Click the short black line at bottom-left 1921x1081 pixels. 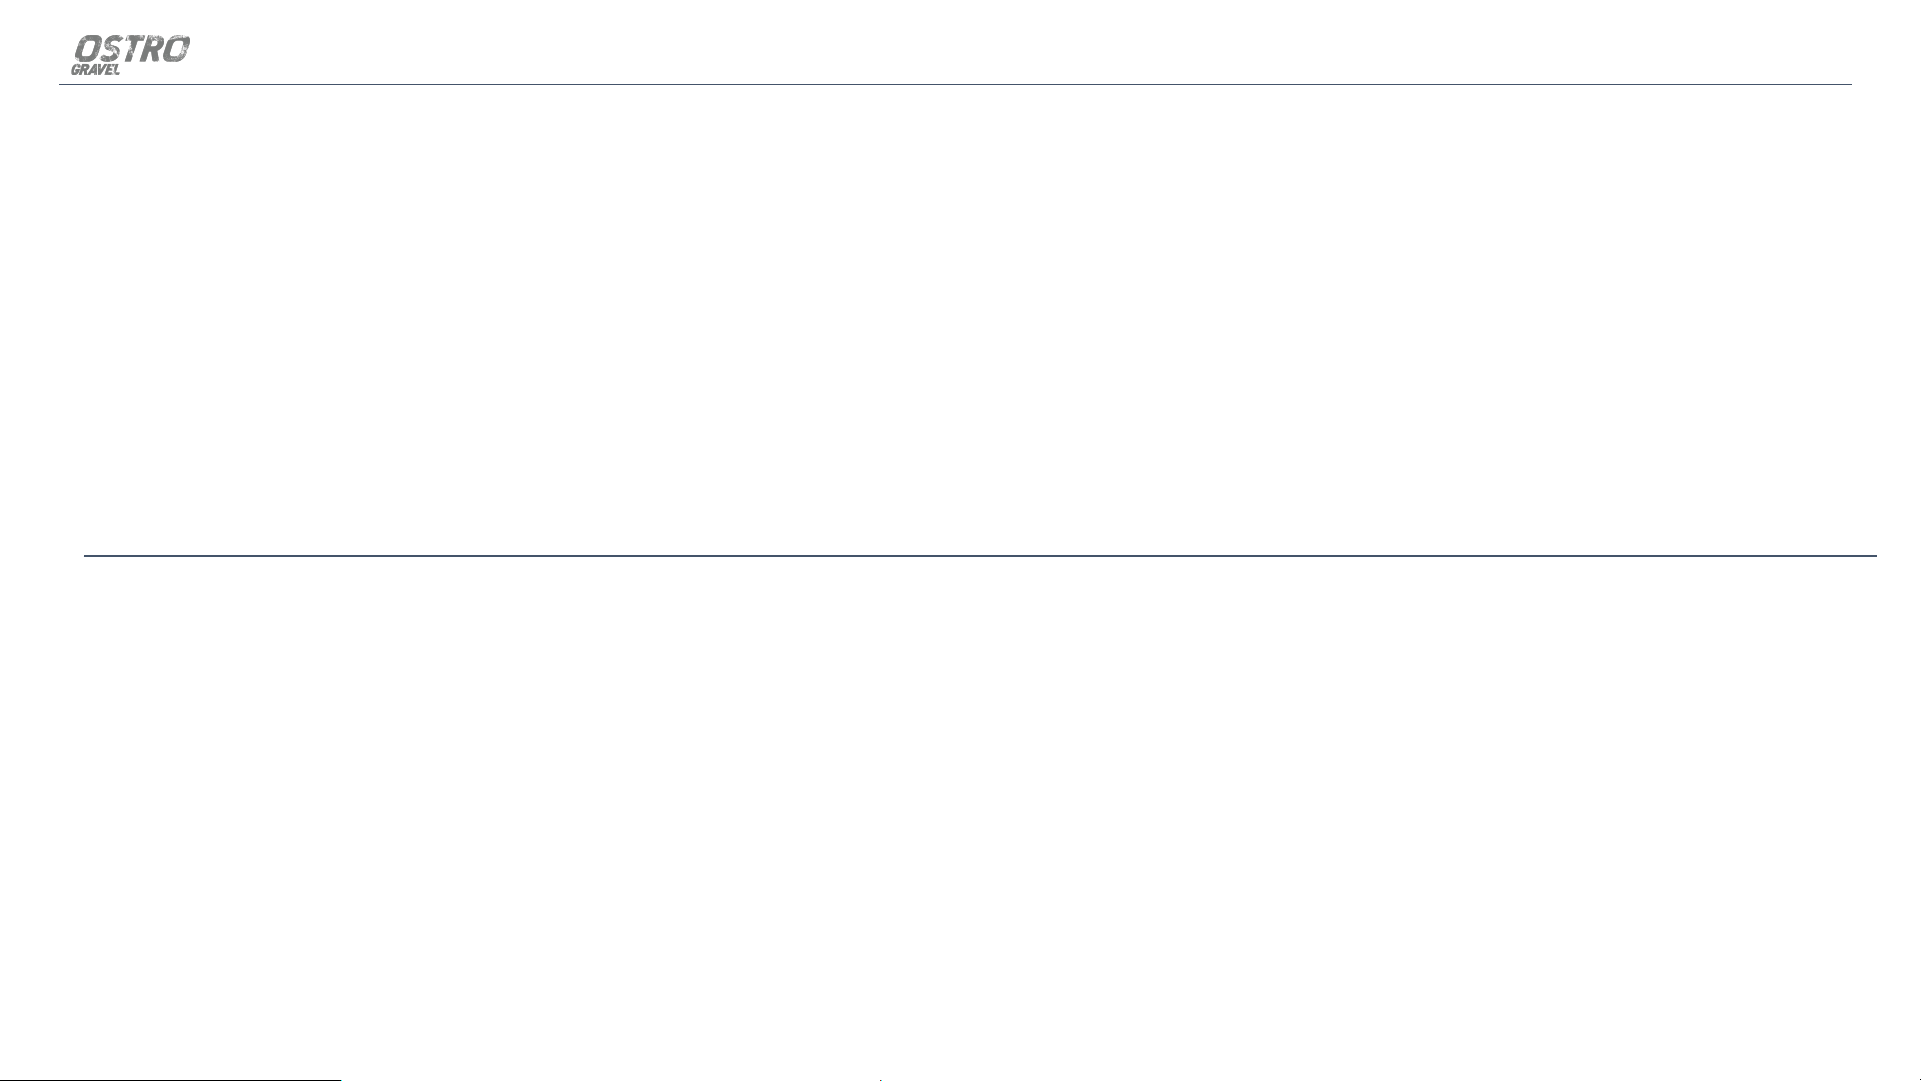[170, 1079]
